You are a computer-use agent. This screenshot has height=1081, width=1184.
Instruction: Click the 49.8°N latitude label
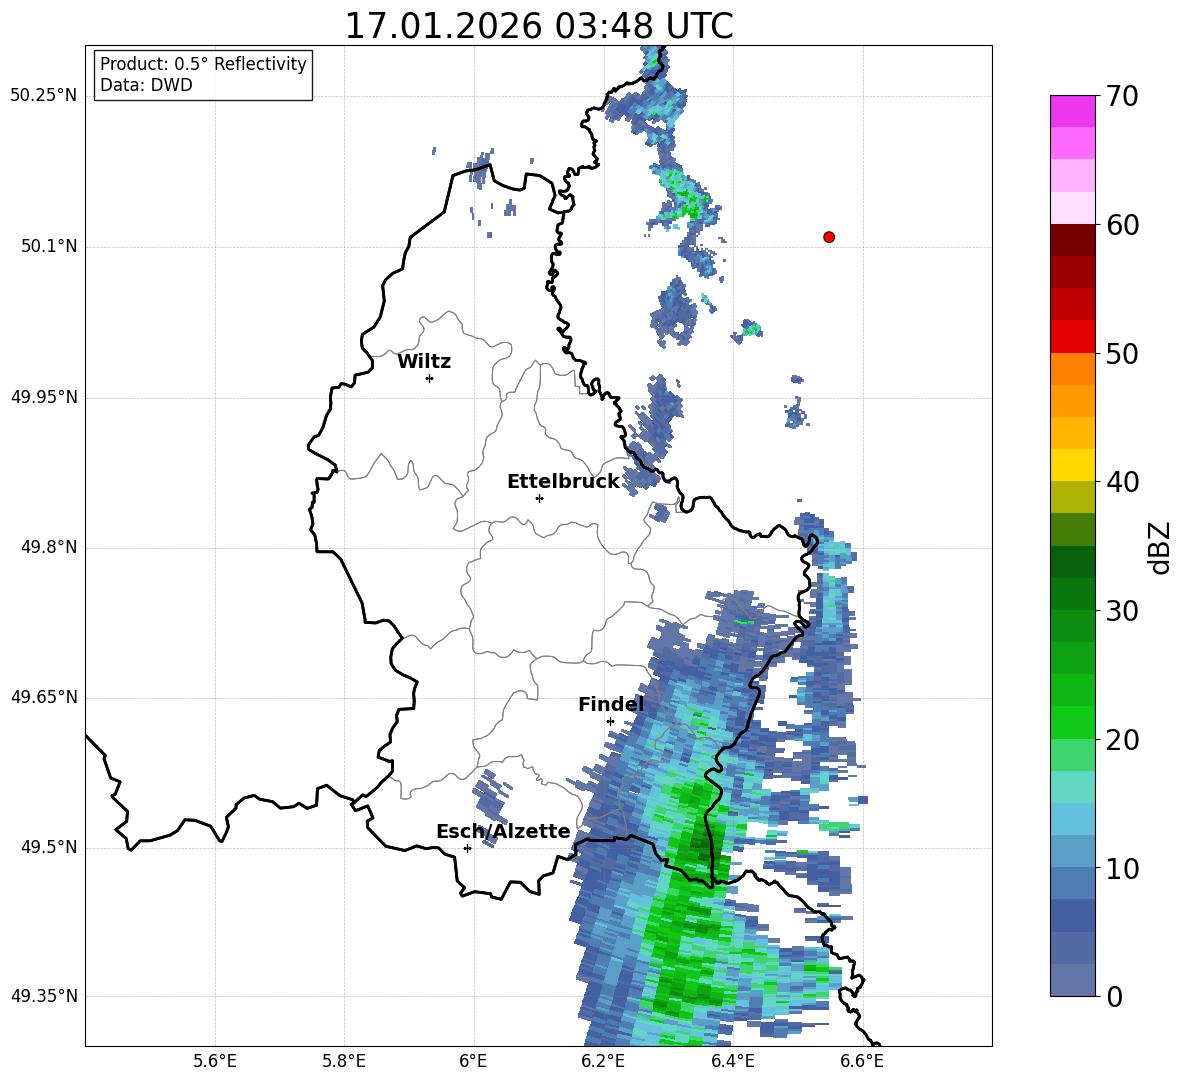tap(50, 547)
